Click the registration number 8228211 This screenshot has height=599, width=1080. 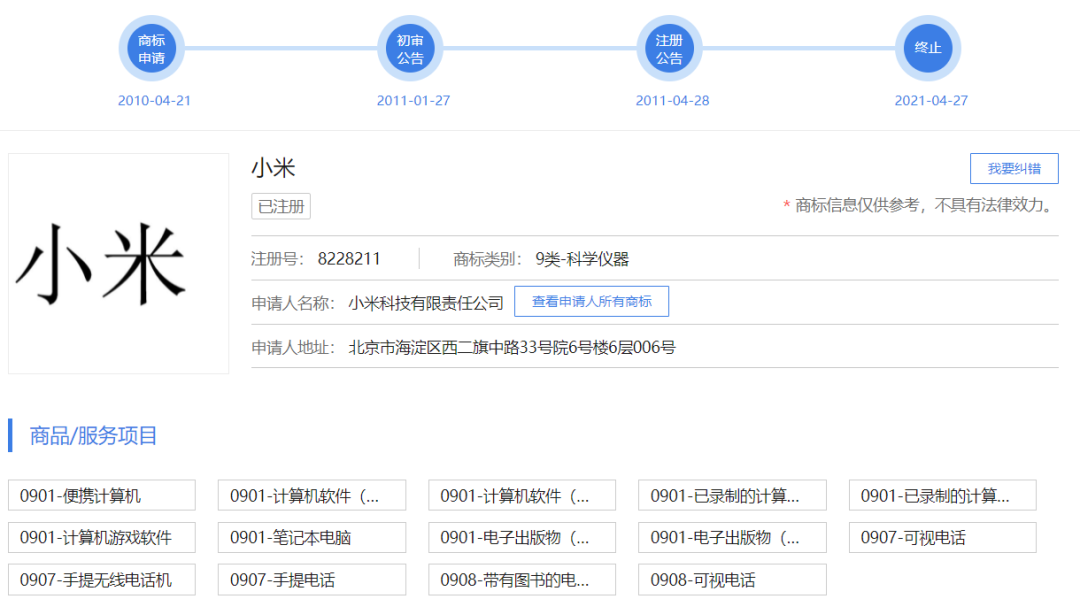349,259
